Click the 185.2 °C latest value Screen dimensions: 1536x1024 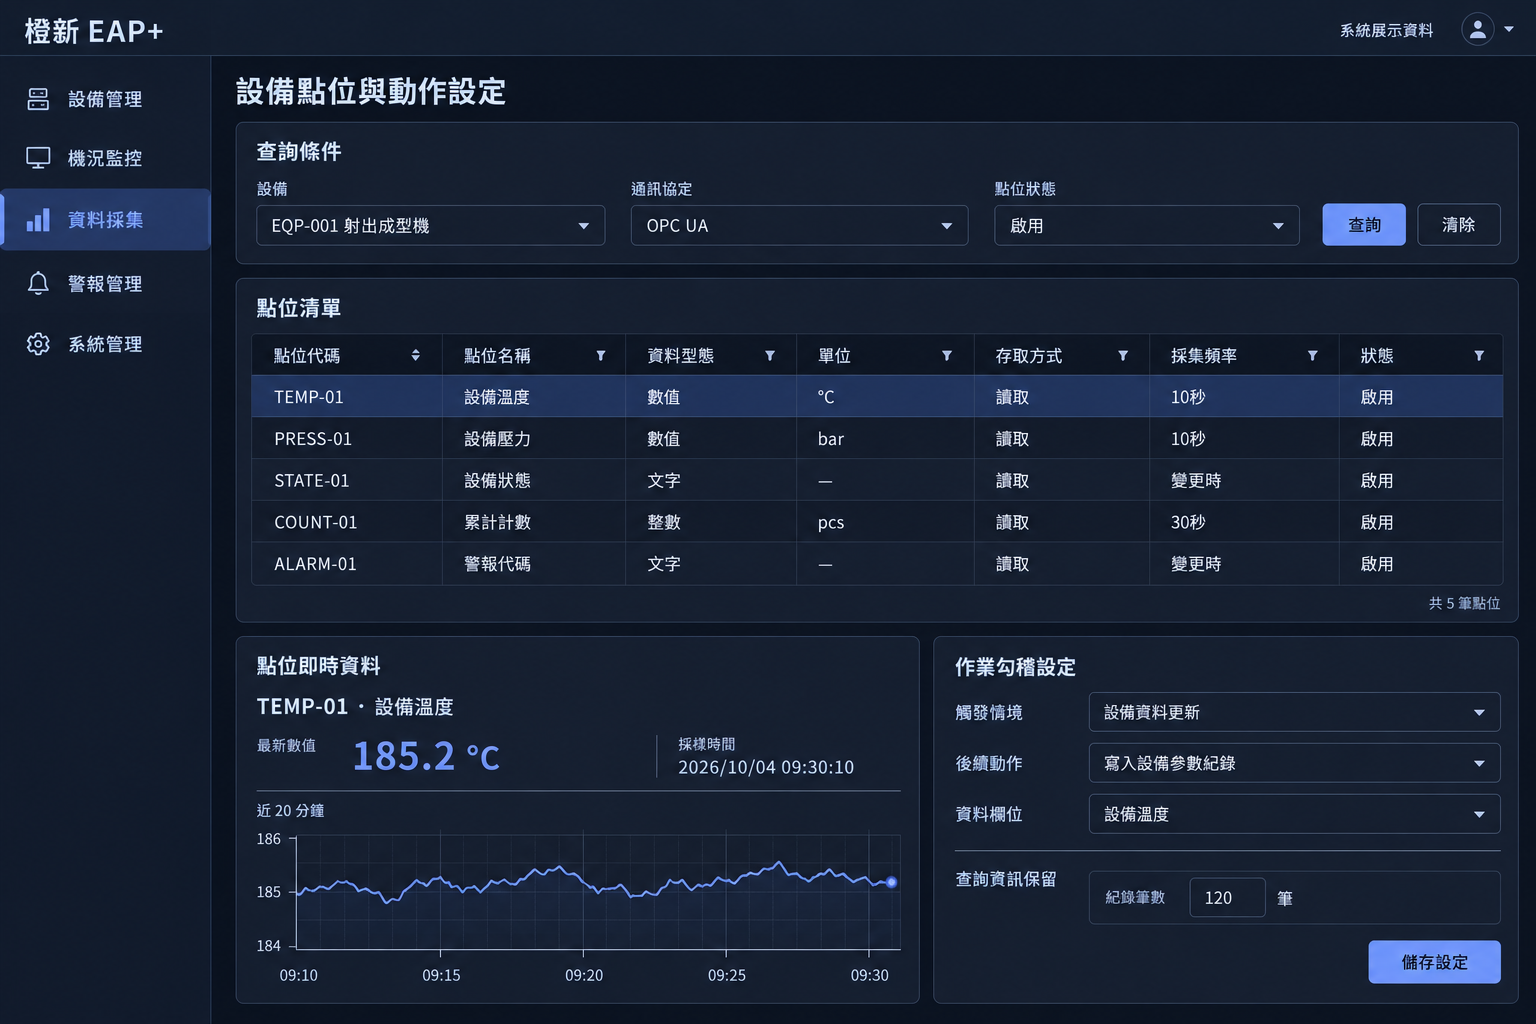click(426, 756)
